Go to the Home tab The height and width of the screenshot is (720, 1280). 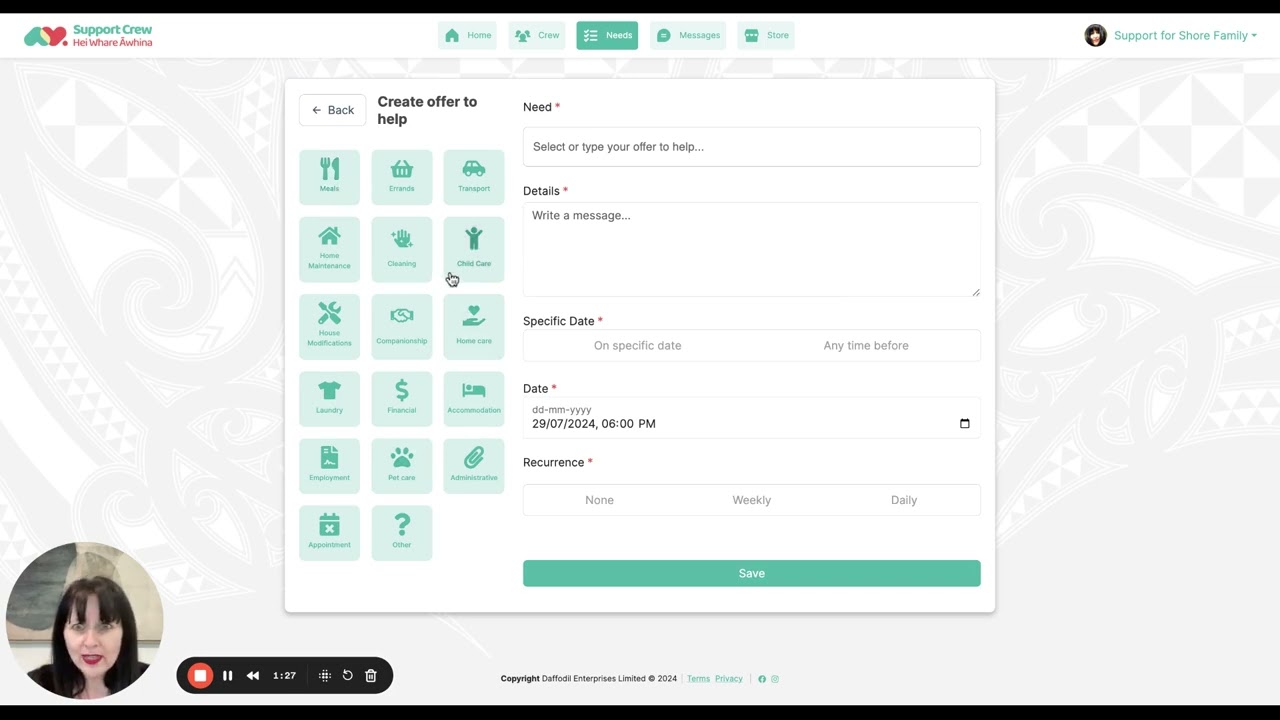click(467, 36)
